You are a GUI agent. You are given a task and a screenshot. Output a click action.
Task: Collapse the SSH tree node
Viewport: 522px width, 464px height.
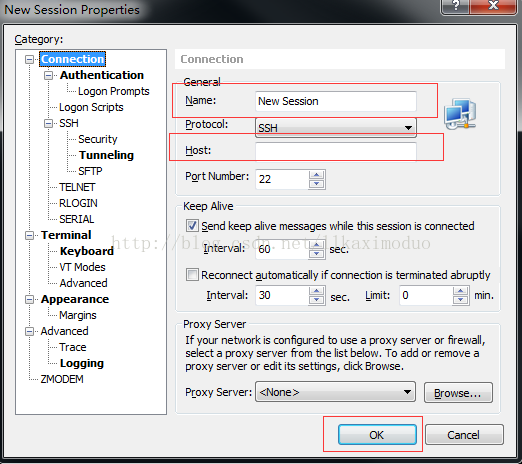tap(49, 123)
